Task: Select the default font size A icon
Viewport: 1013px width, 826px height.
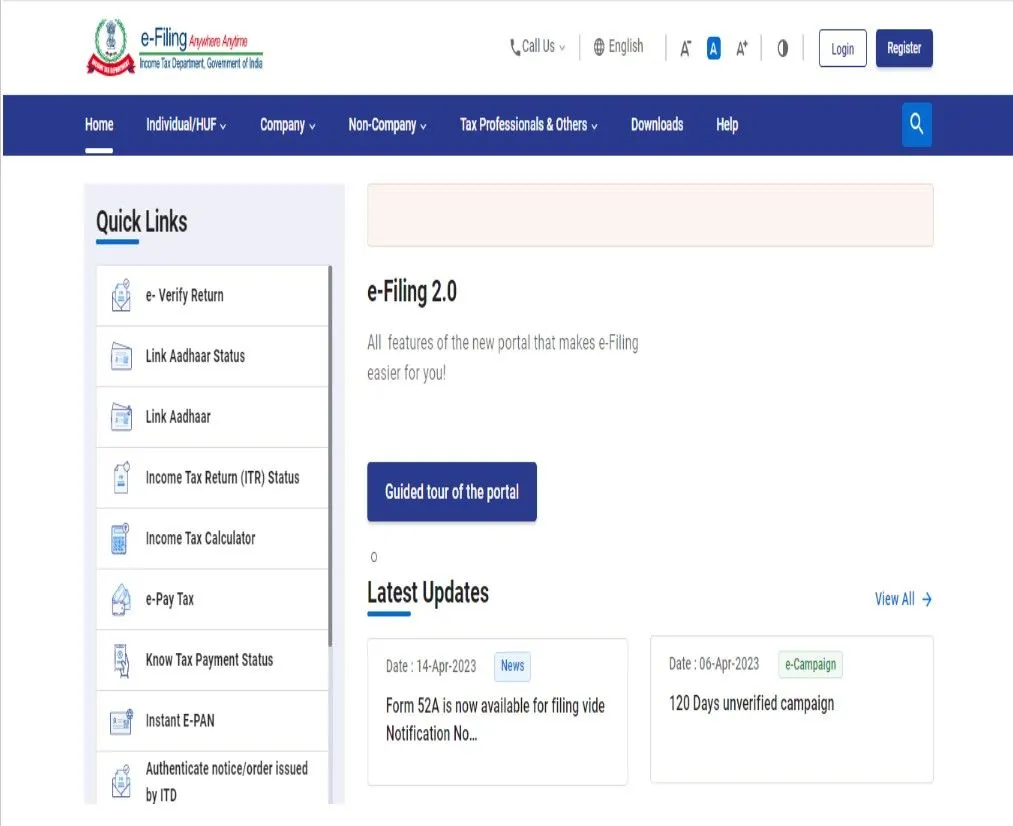Action: tap(713, 48)
